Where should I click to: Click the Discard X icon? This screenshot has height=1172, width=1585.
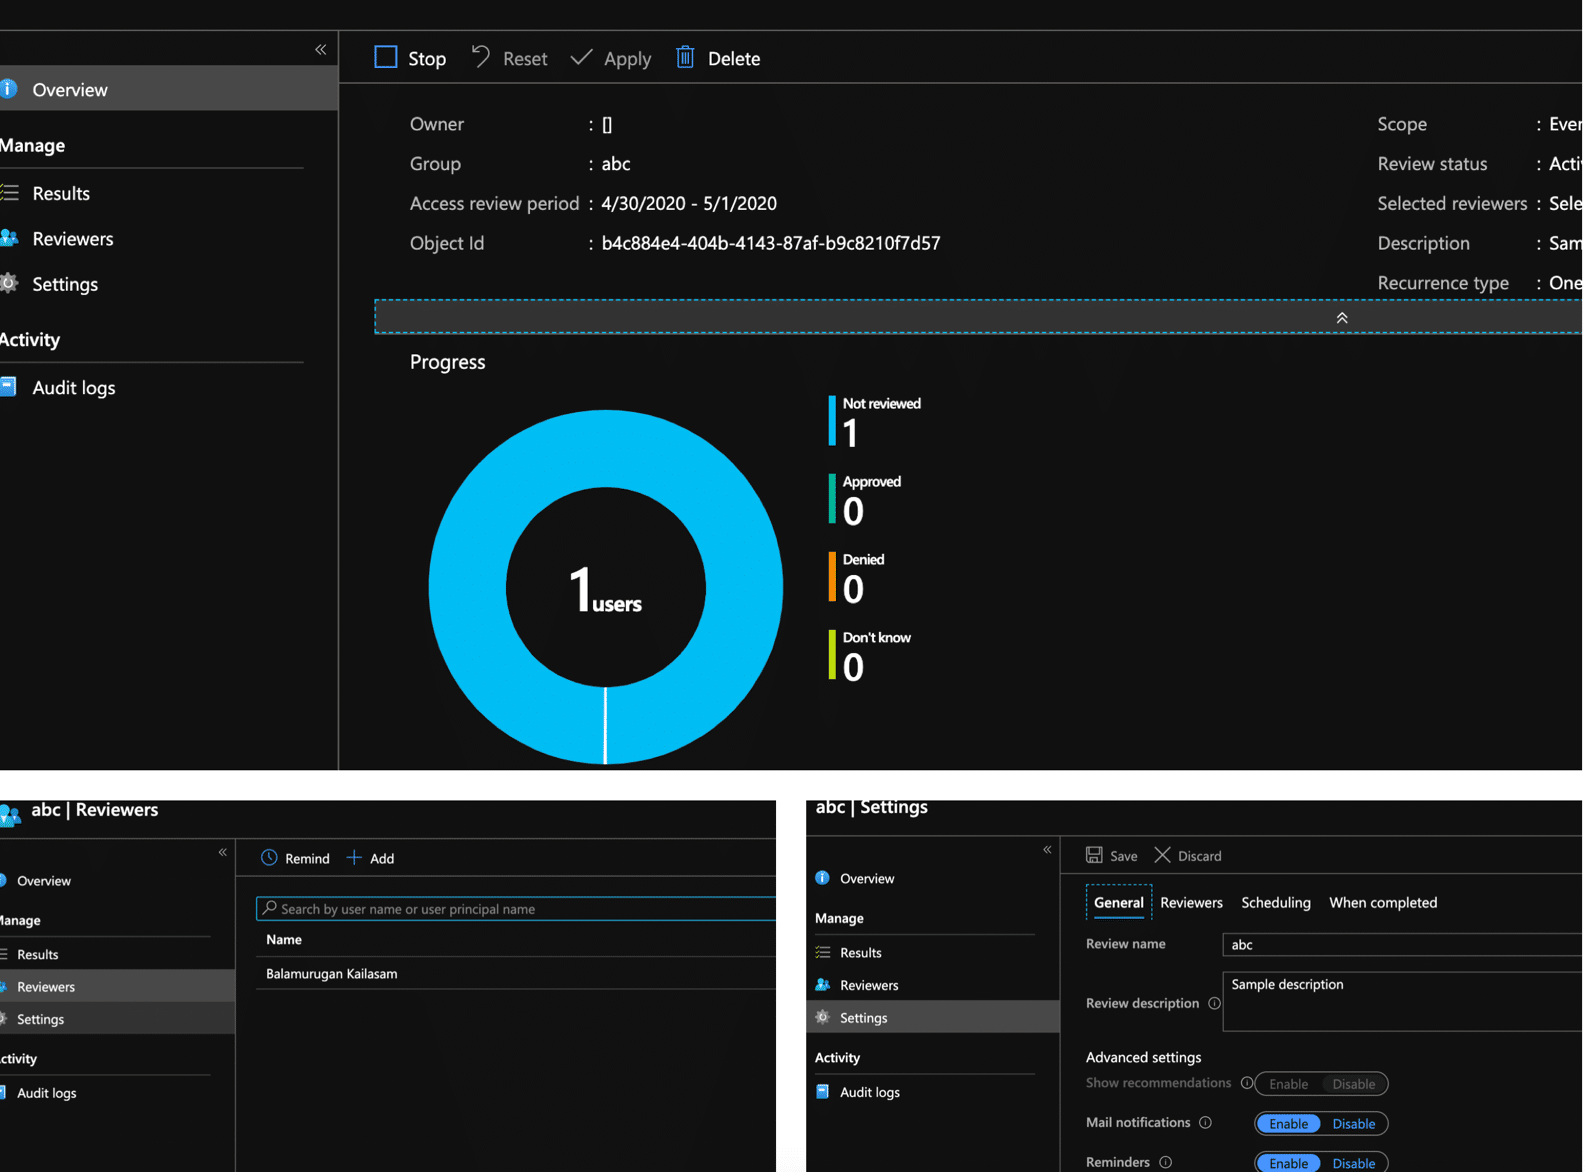pos(1162,855)
